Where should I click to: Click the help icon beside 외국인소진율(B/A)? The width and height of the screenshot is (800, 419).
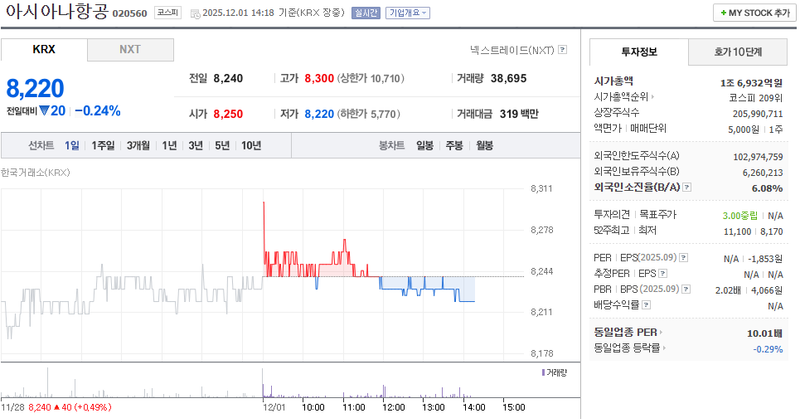(x=687, y=187)
